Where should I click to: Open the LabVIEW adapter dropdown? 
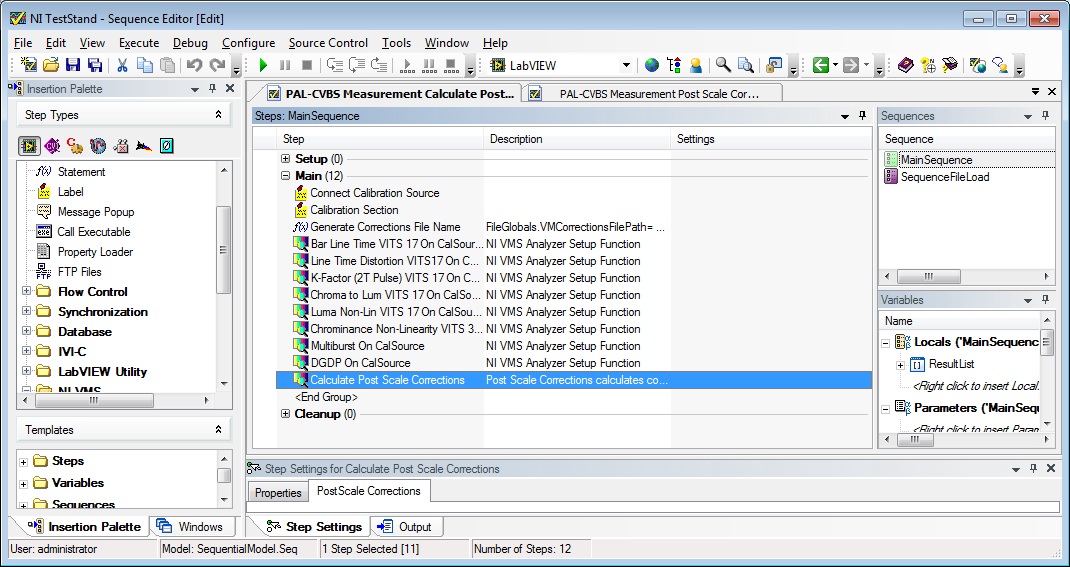pos(626,66)
